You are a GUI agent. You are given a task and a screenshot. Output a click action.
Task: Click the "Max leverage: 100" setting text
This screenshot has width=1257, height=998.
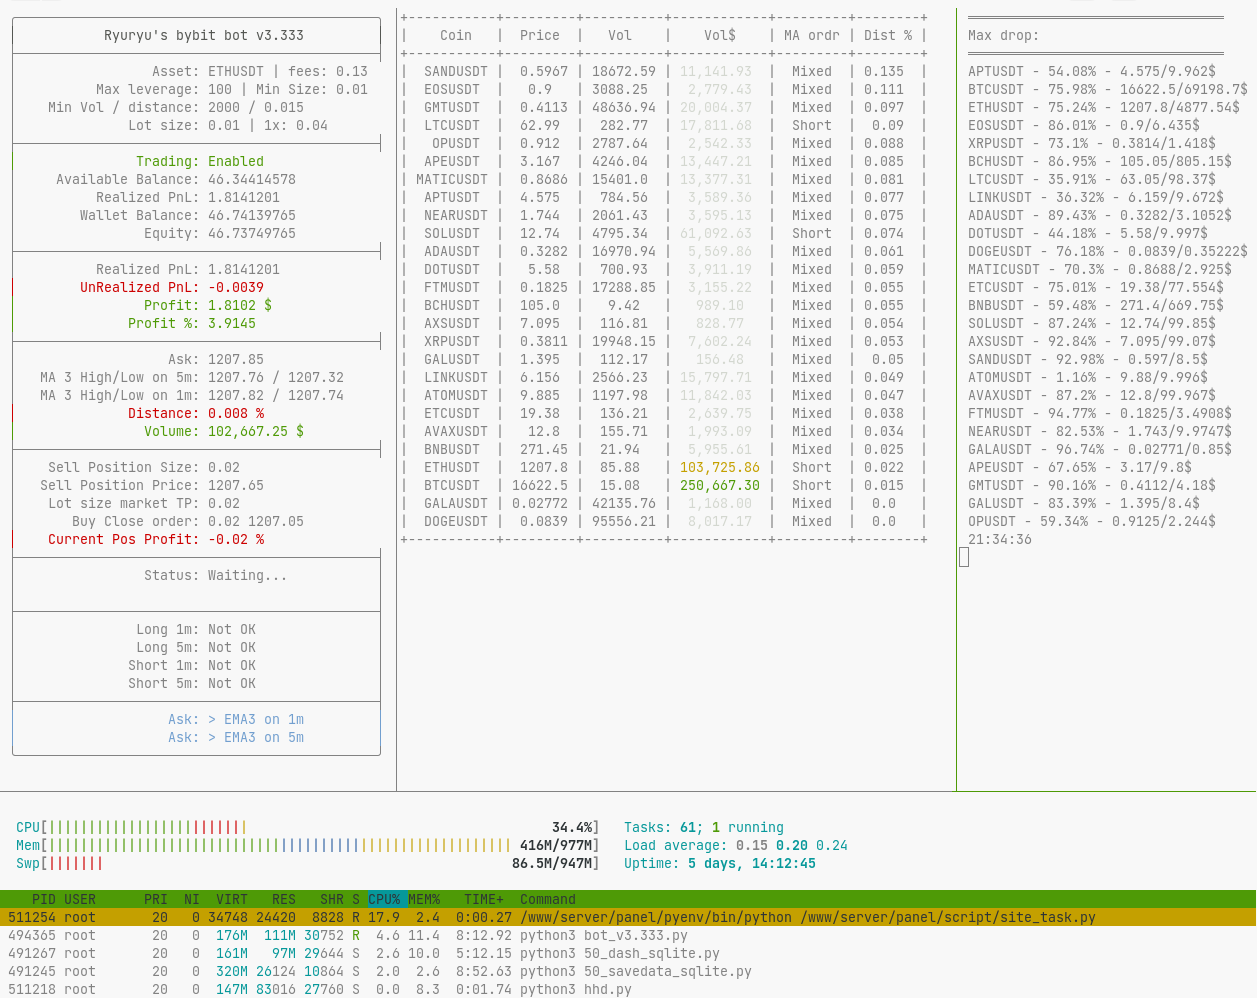point(164,89)
